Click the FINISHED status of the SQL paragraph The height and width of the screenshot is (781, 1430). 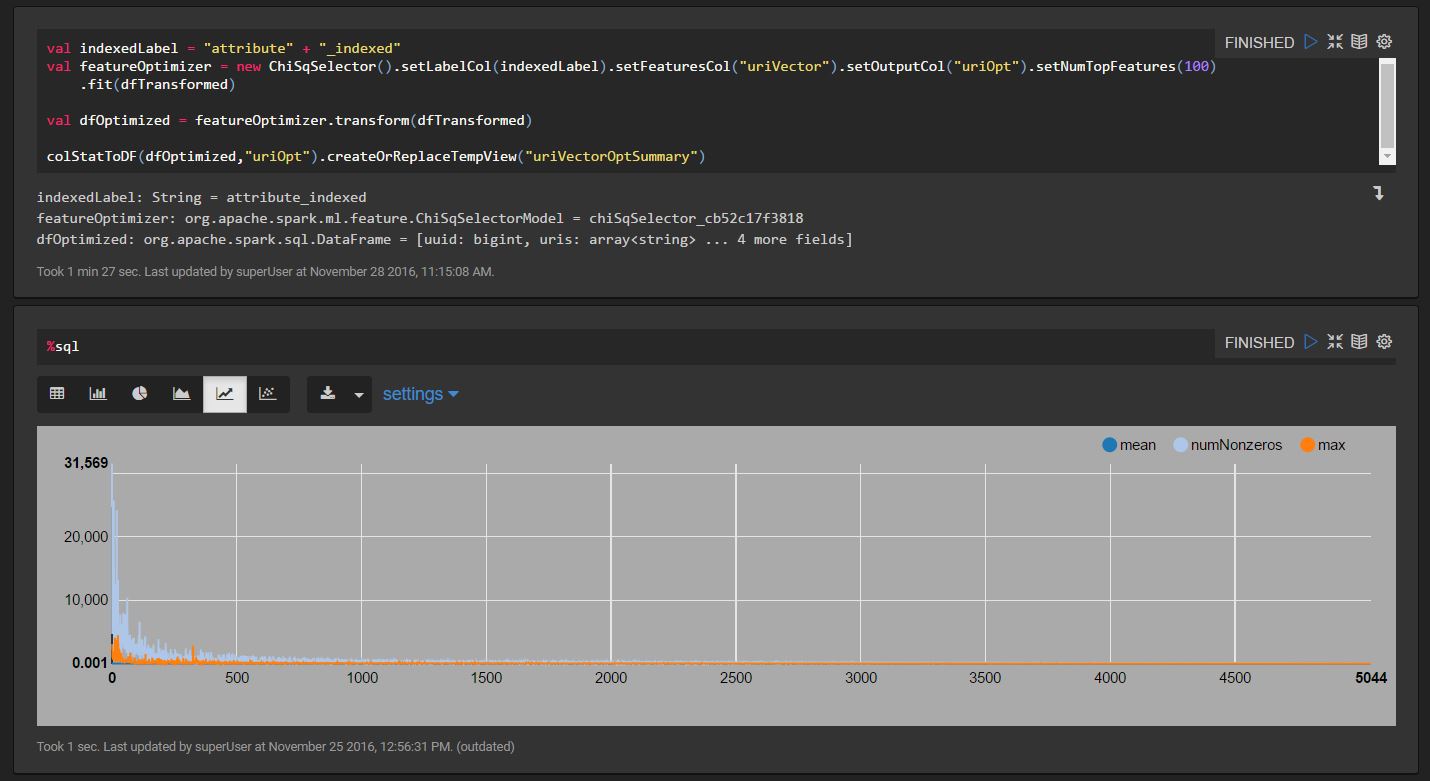point(1258,341)
